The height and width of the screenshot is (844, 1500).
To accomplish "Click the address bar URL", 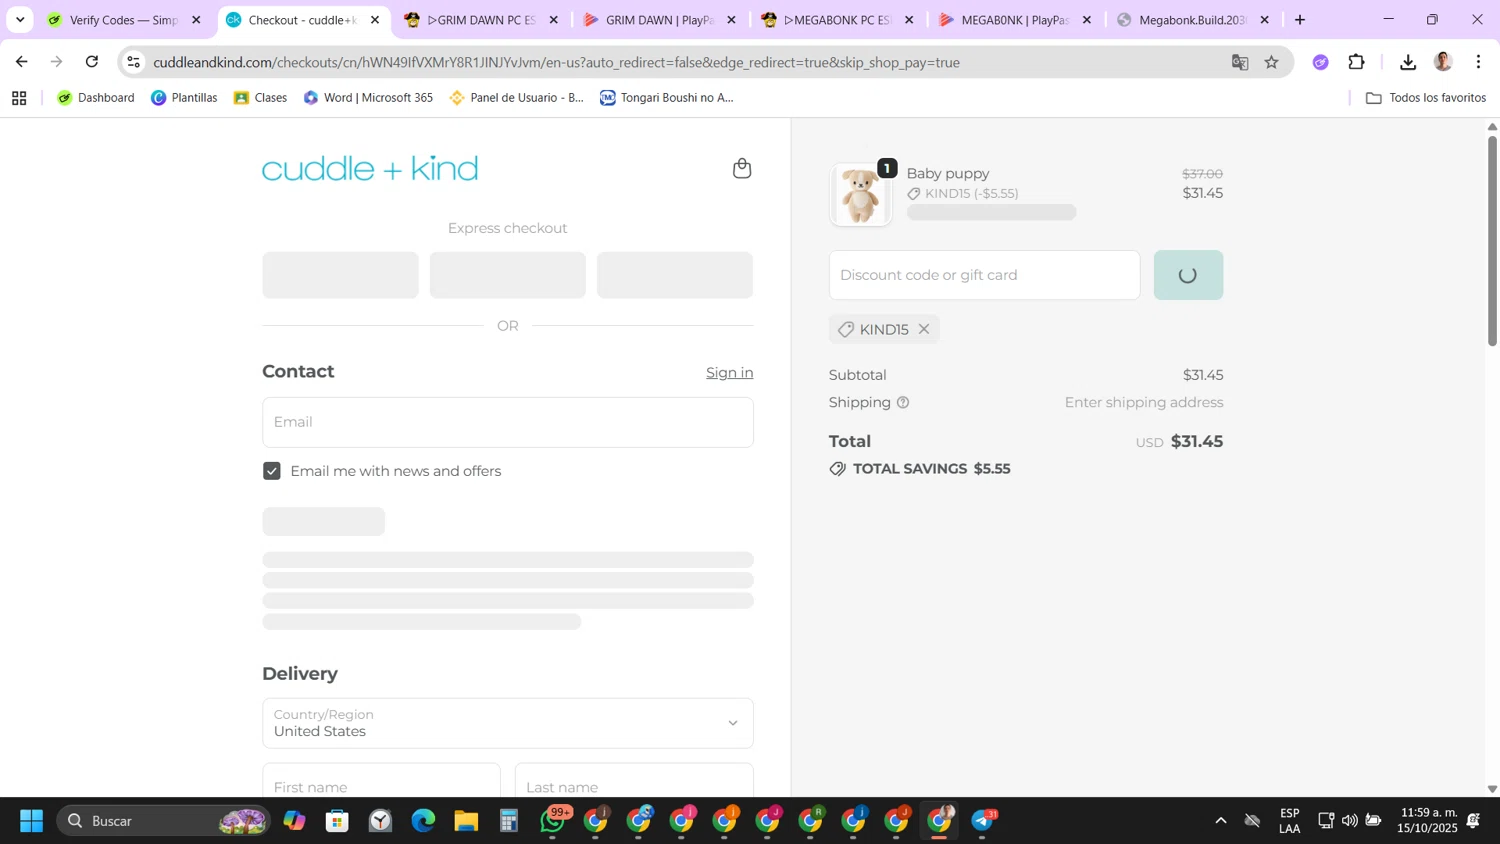I will [x=556, y=62].
